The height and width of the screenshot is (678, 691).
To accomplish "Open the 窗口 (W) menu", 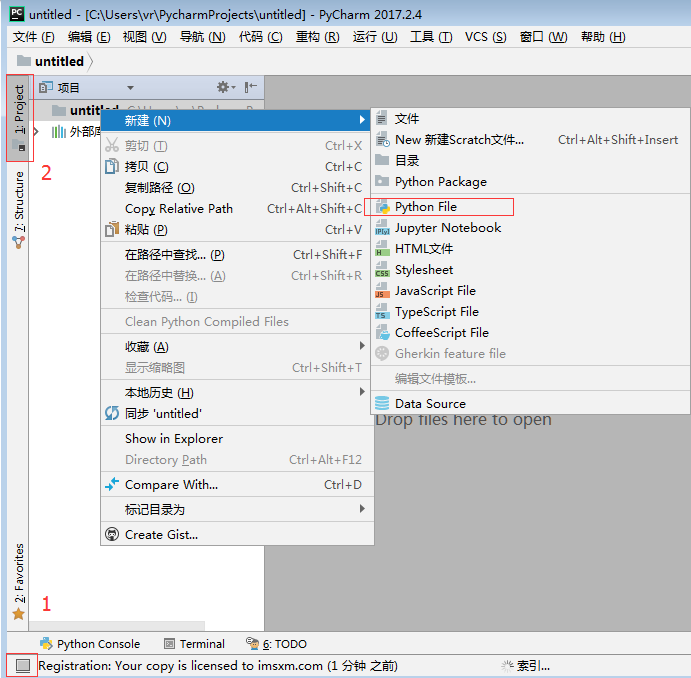I will point(543,37).
